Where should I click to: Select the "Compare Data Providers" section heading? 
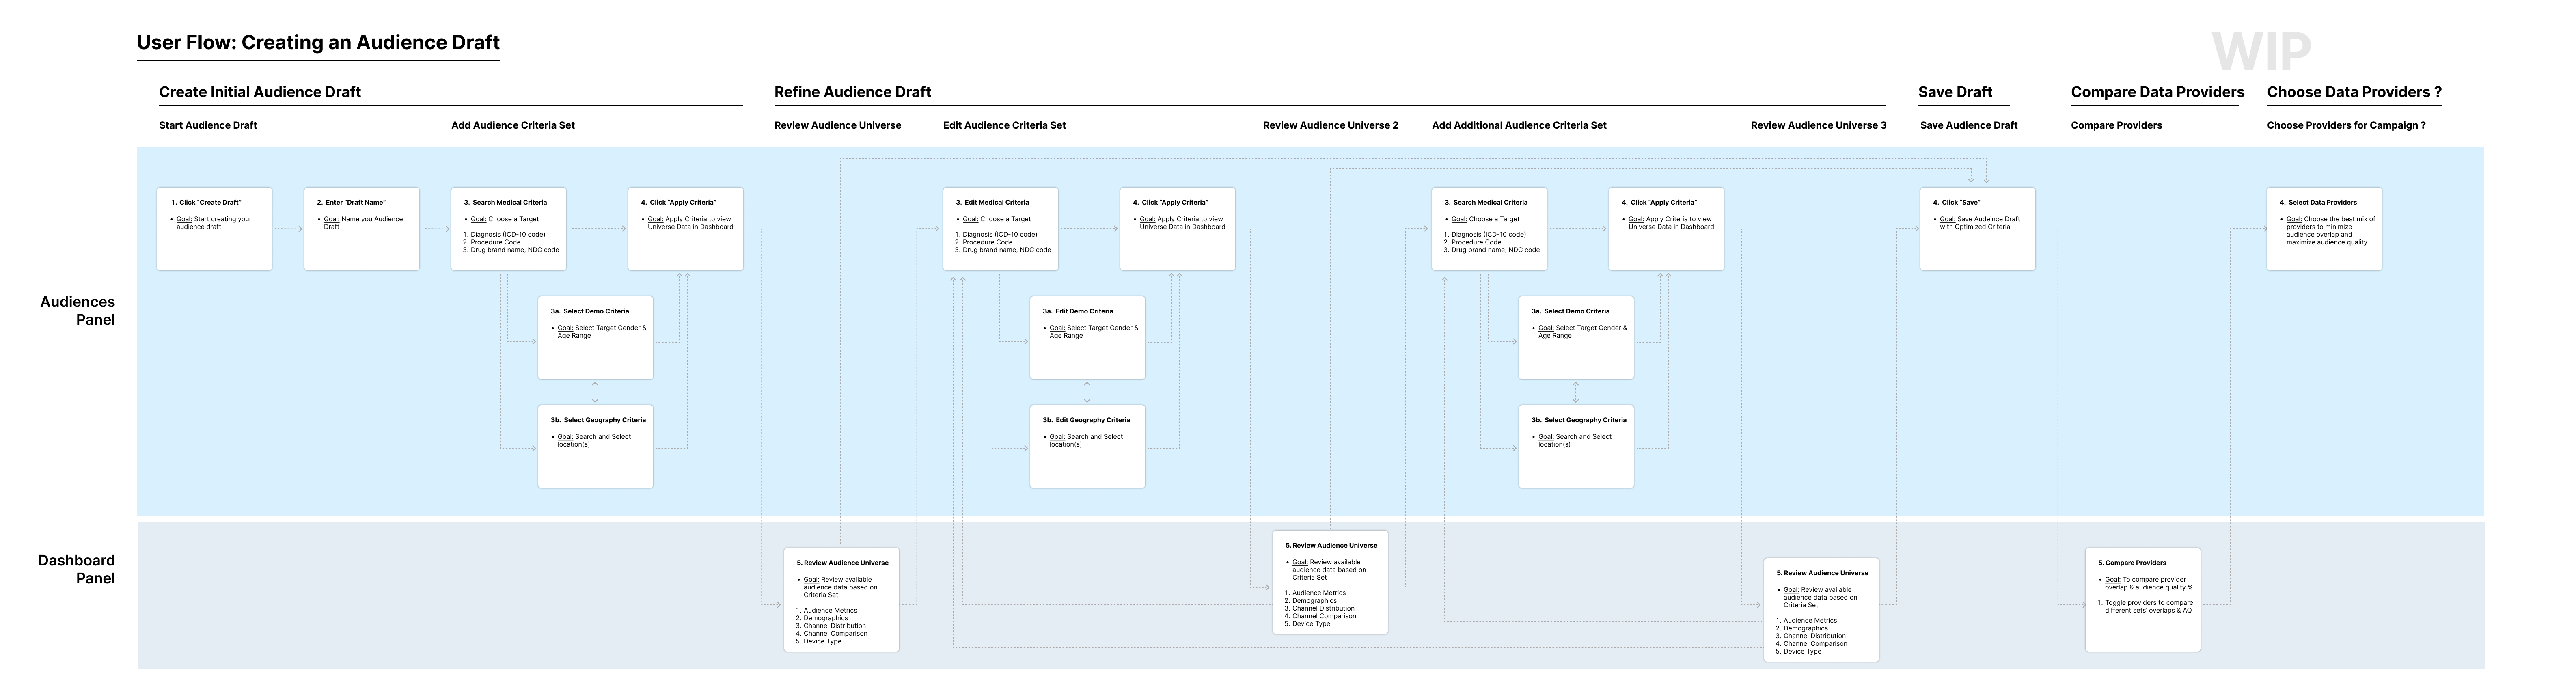point(2157,92)
